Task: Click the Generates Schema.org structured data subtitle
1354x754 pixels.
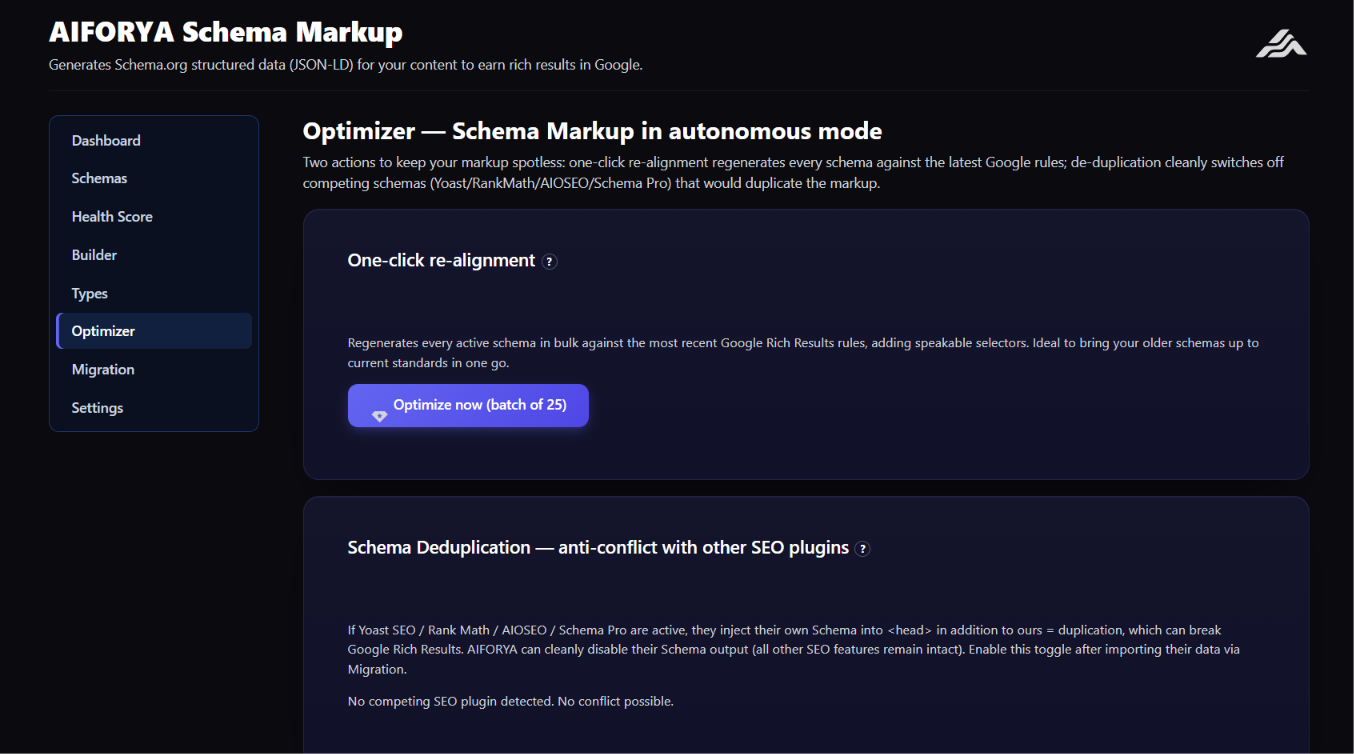Action: tap(346, 65)
